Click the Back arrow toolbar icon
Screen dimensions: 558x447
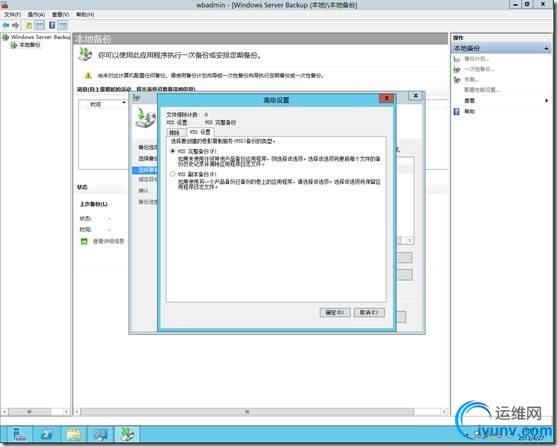click(5, 25)
